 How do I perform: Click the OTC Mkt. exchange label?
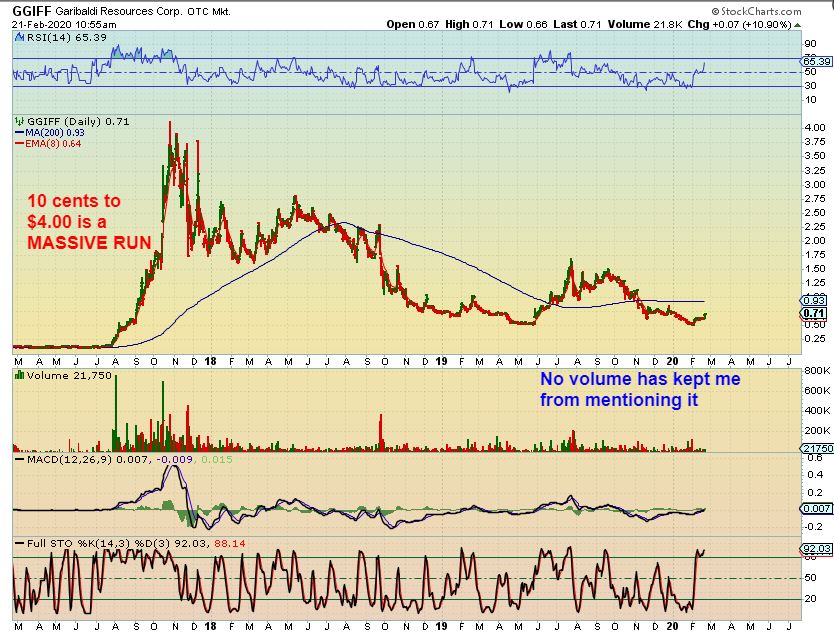[x=208, y=11]
